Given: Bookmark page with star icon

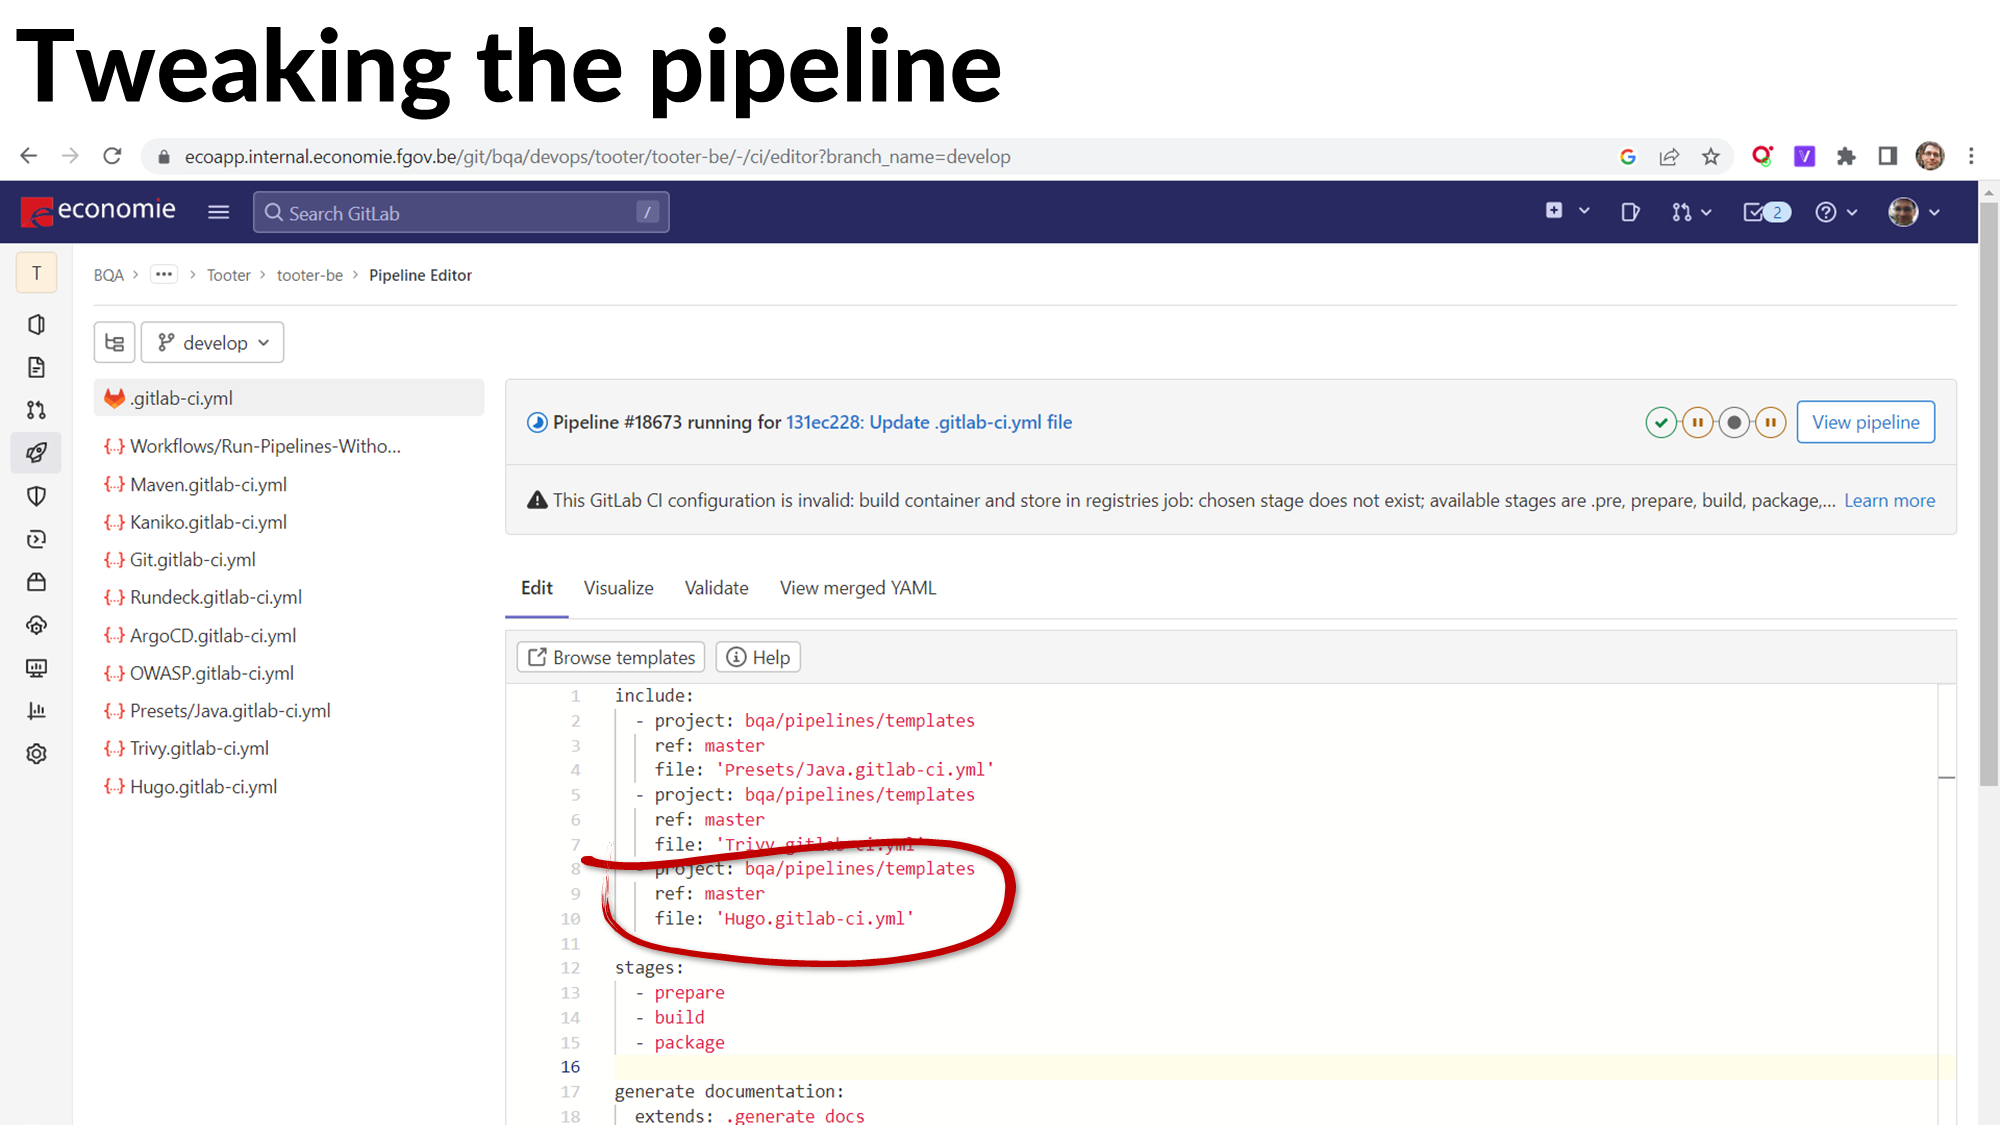Looking at the screenshot, I should pos(1711,157).
